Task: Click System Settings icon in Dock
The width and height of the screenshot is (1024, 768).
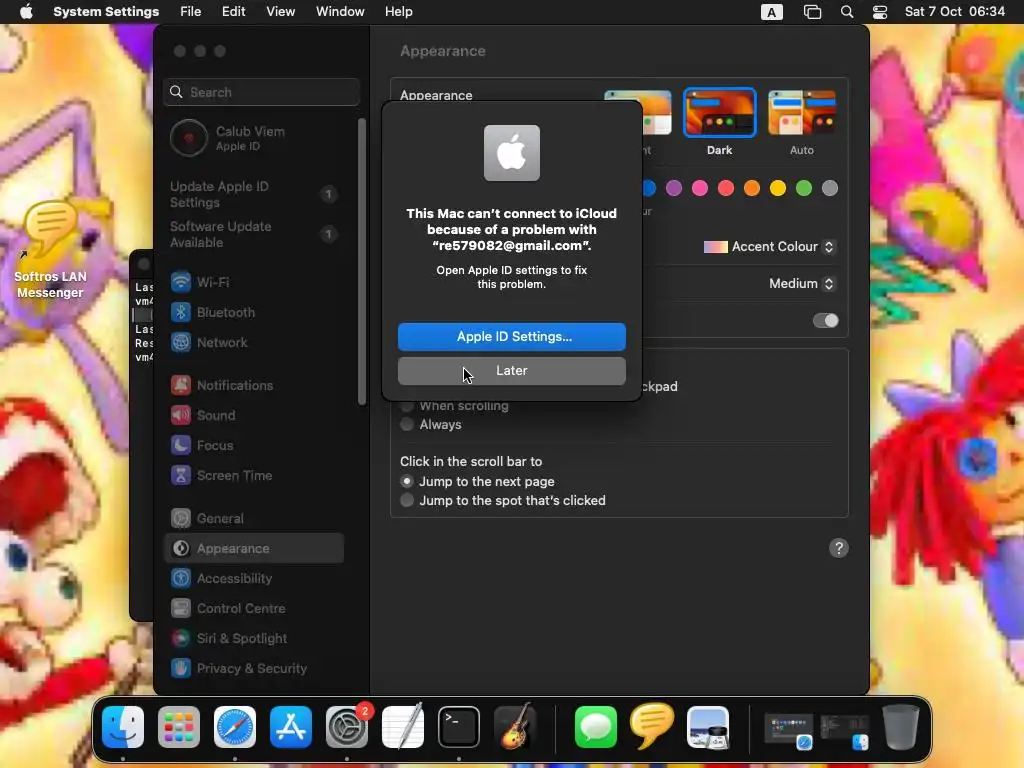Action: click(x=347, y=727)
